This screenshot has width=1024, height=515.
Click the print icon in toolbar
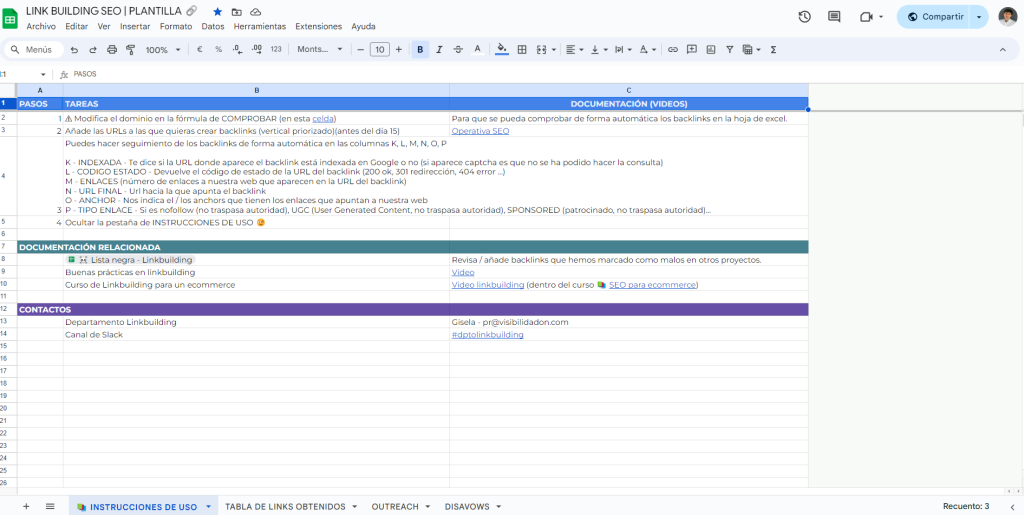pos(112,49)
